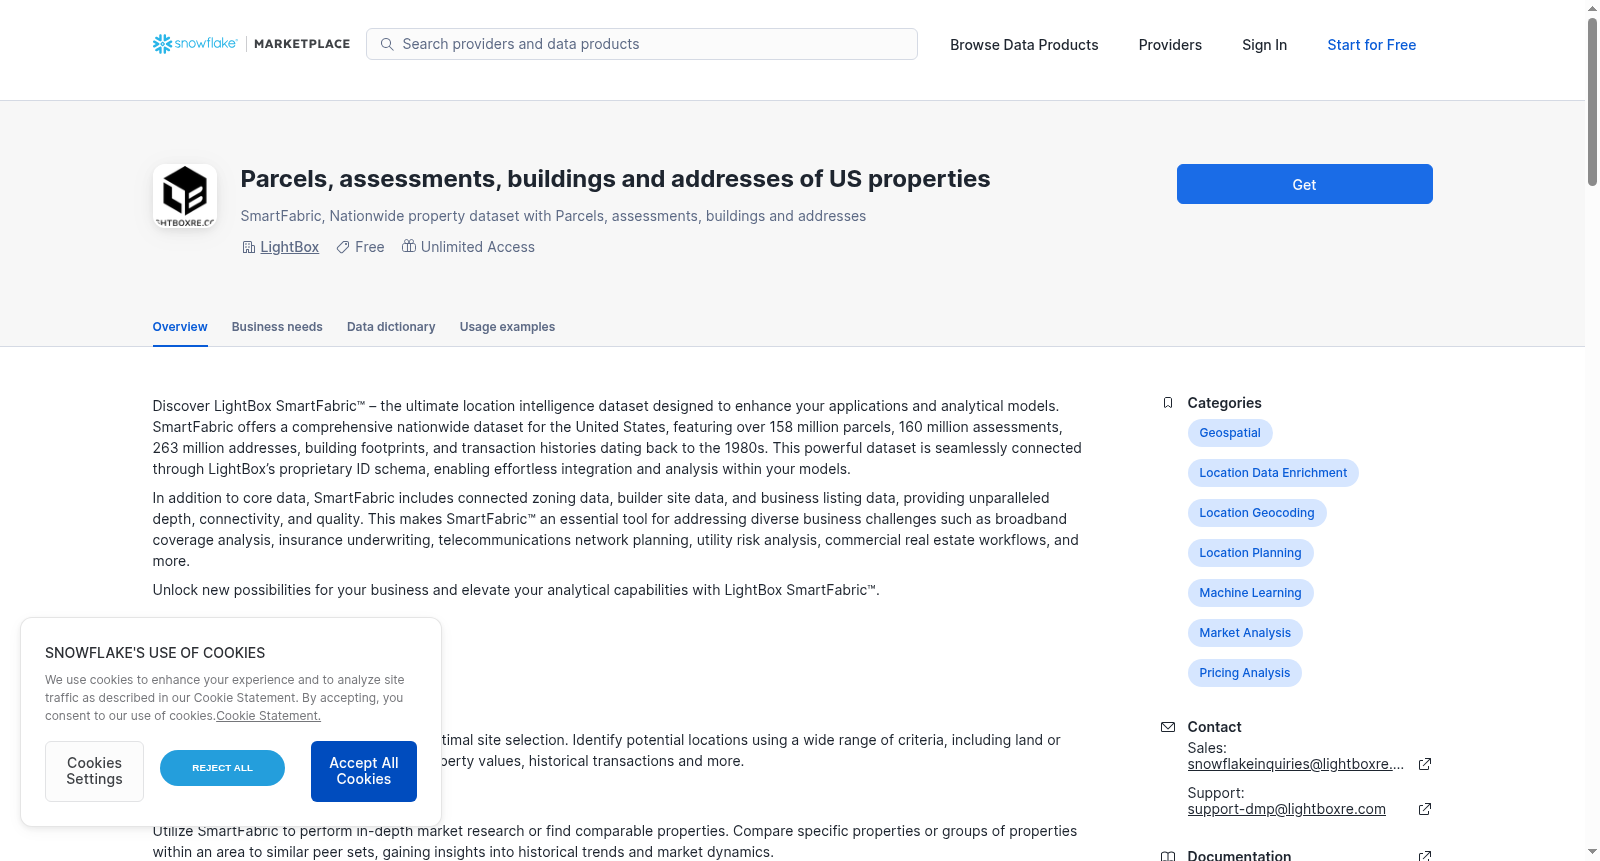Open external link icon for sales email
The width and height of the screenshot is (1600, 861).
point(1425,764)
